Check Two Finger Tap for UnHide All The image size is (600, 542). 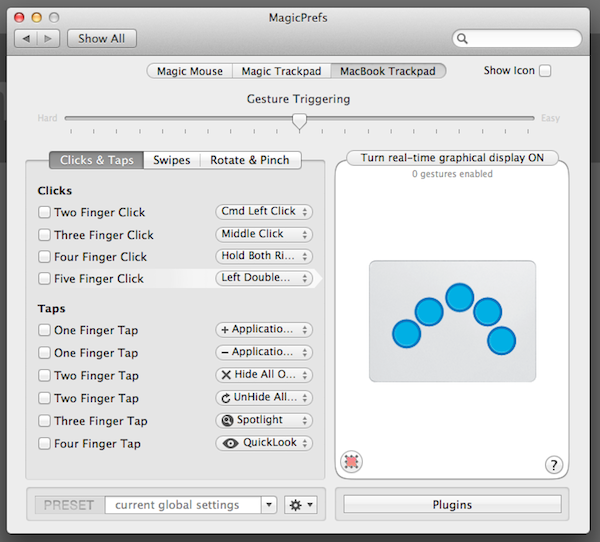tap(44, 398)
